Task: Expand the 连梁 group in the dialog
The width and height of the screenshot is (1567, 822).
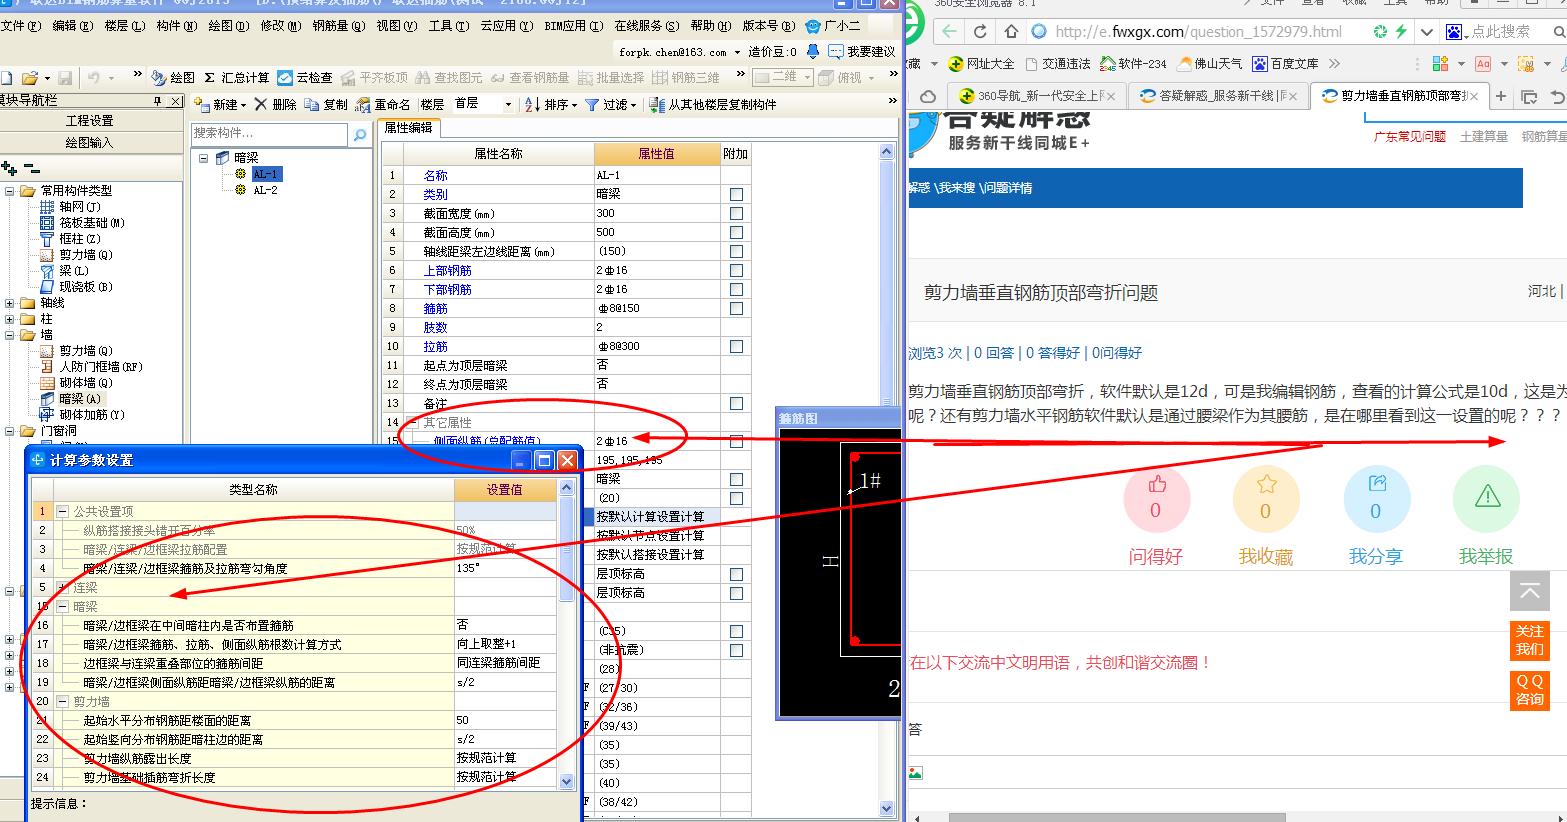Action: click(62, 587)
